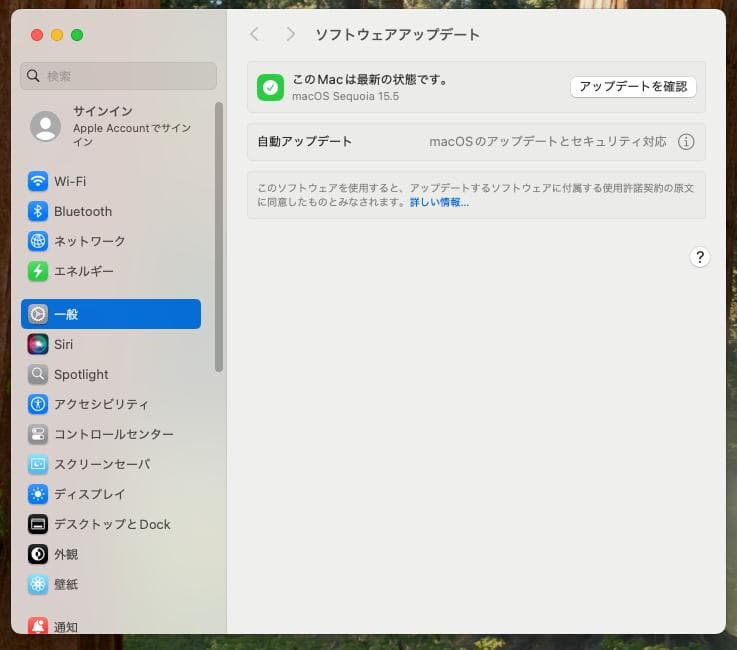Click the アクセシビリティ icon
The width and height of the screenshot is (737, 650).
tap(38, 404)
